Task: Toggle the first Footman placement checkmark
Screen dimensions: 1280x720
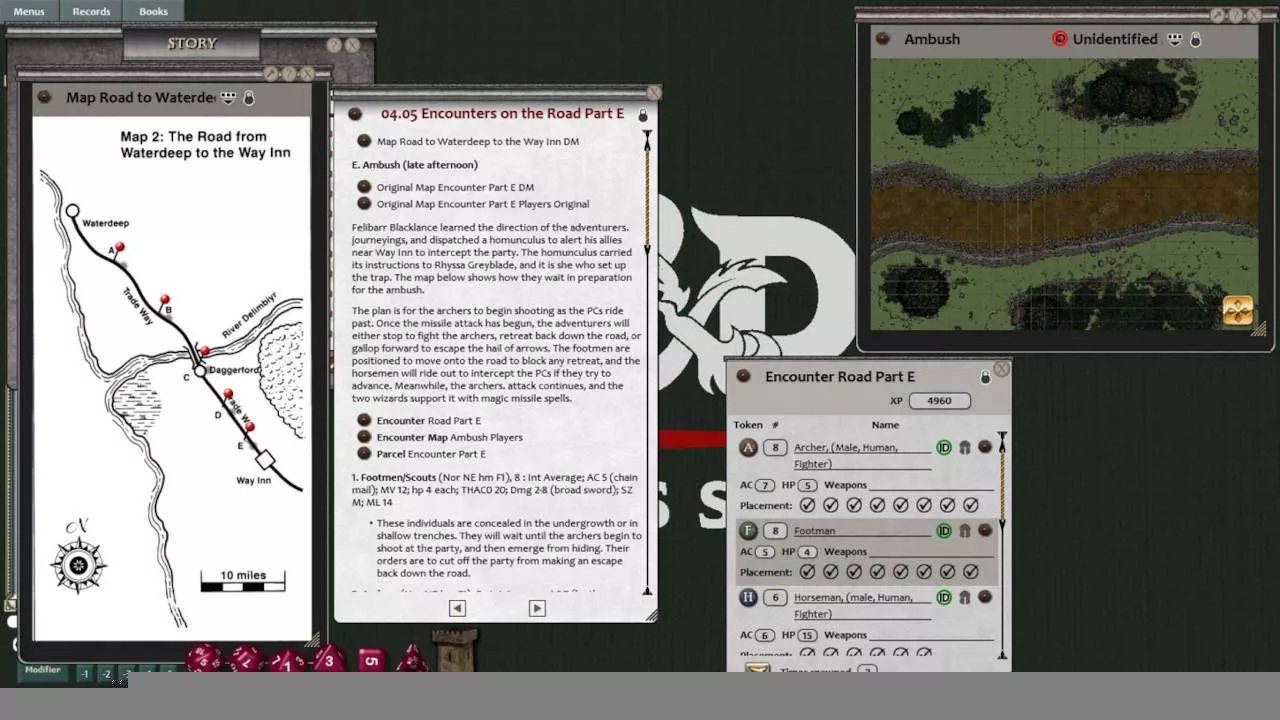Action: tap(807, 572)
